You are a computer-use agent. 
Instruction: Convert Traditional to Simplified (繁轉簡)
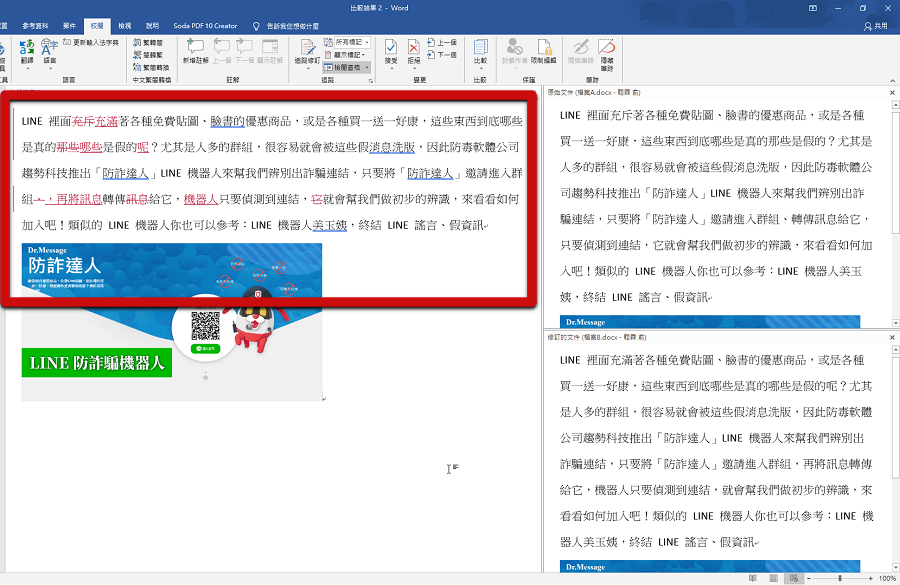click(148, 42)
